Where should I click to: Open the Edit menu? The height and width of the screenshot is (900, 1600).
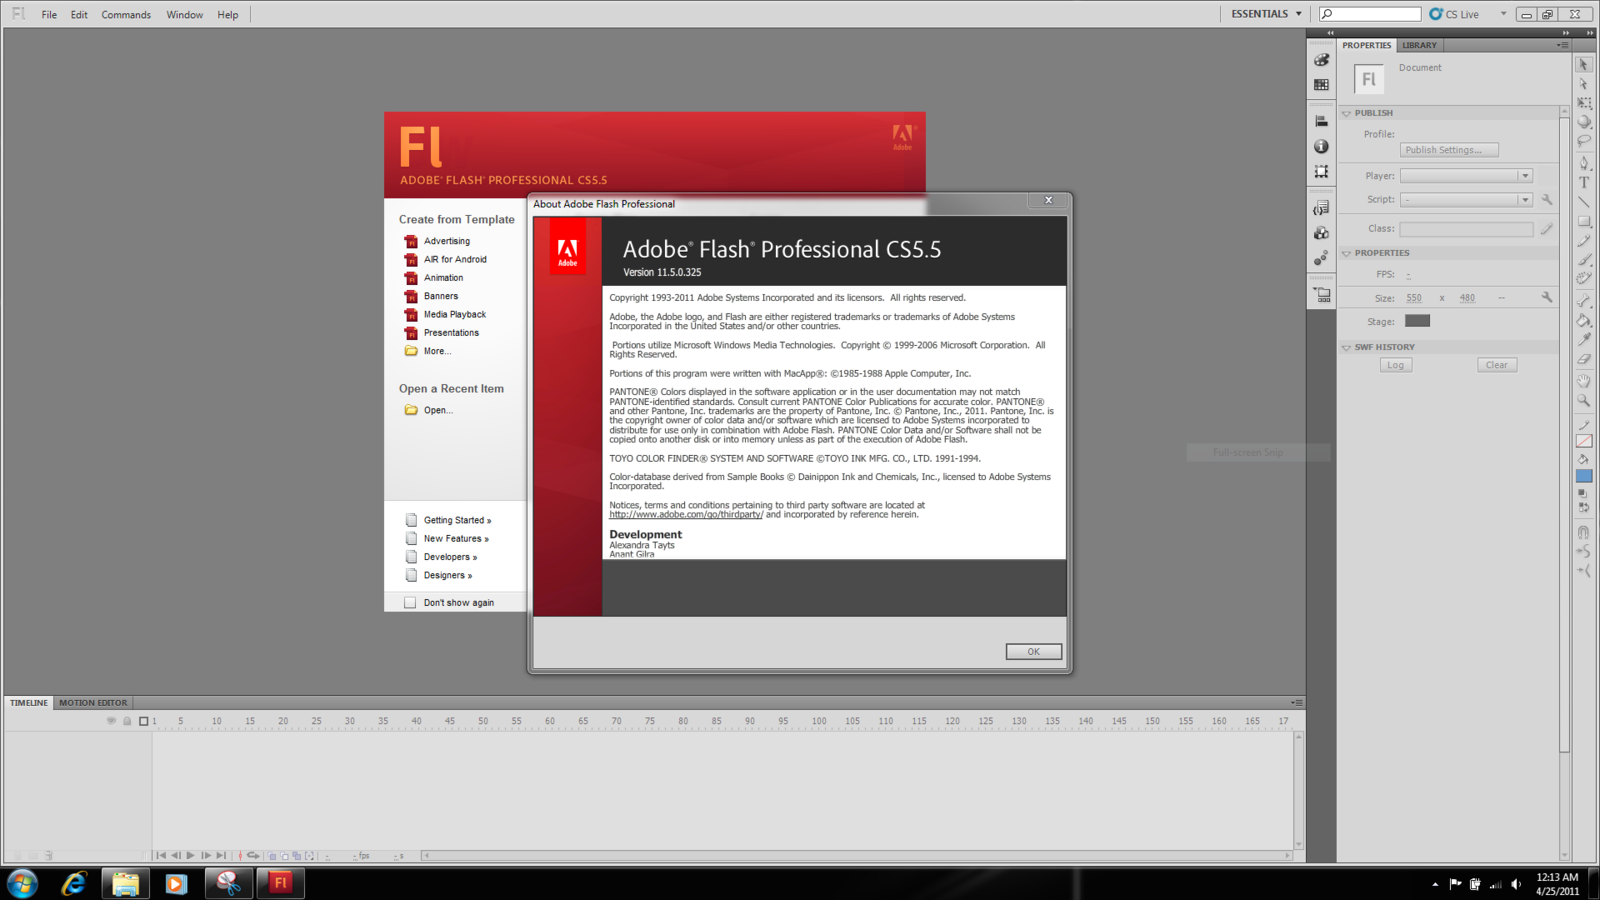(x=79, y=15)
